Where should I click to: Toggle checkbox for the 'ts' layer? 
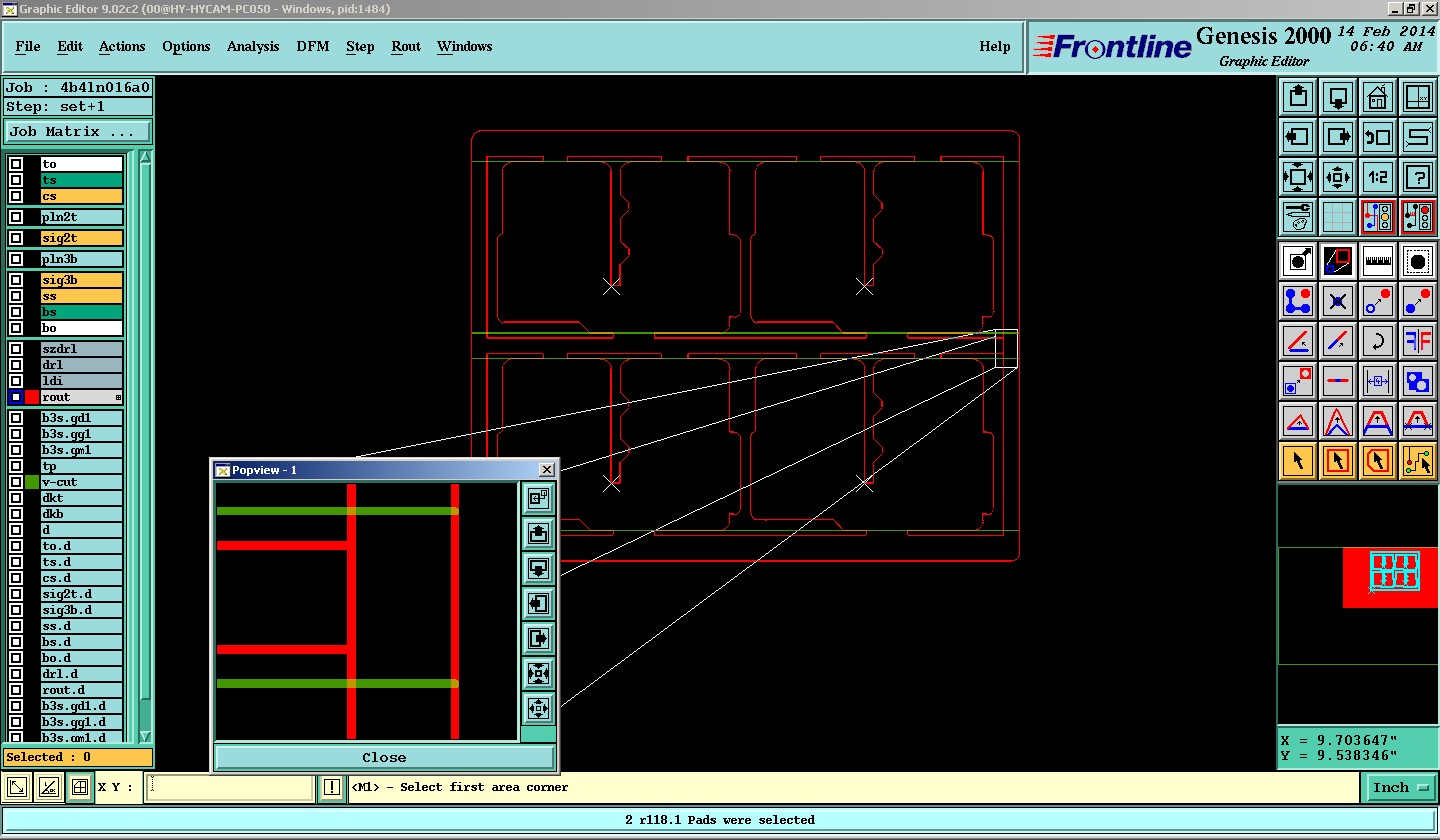pos(16,180)
